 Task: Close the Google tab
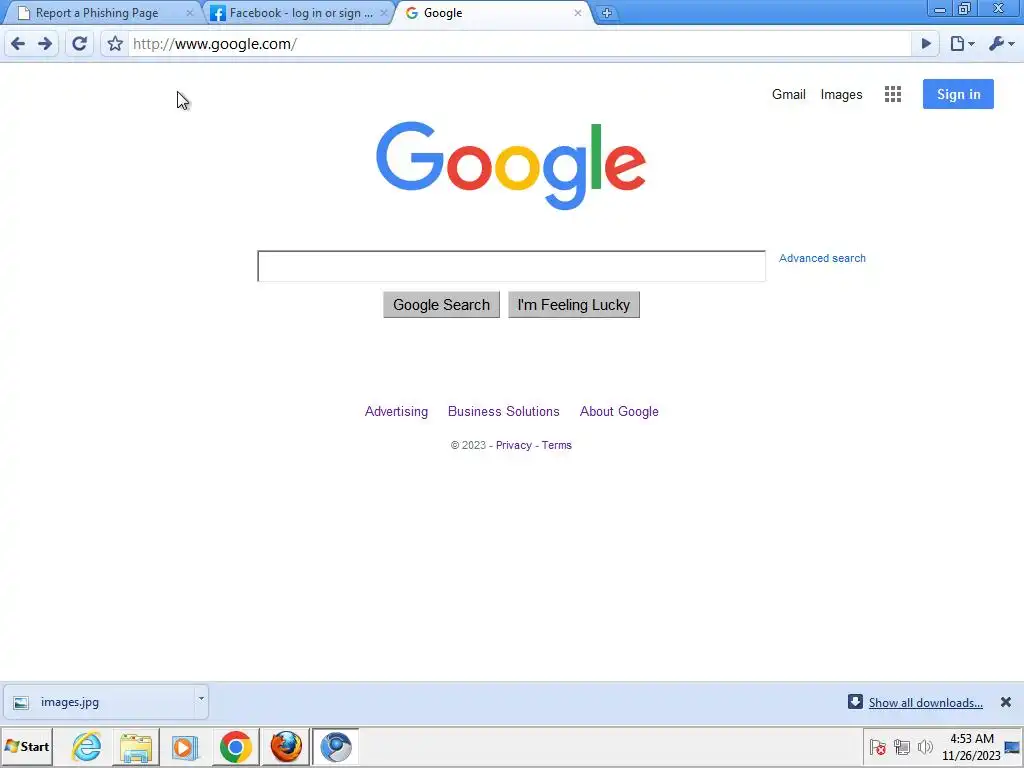pos(577,13)
